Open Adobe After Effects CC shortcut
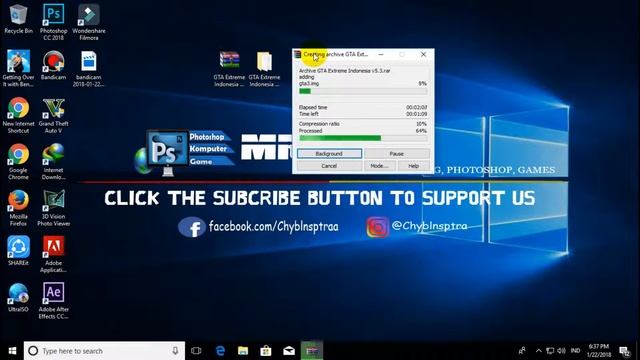This screenshot has width=640, height=360. point(53,300)
